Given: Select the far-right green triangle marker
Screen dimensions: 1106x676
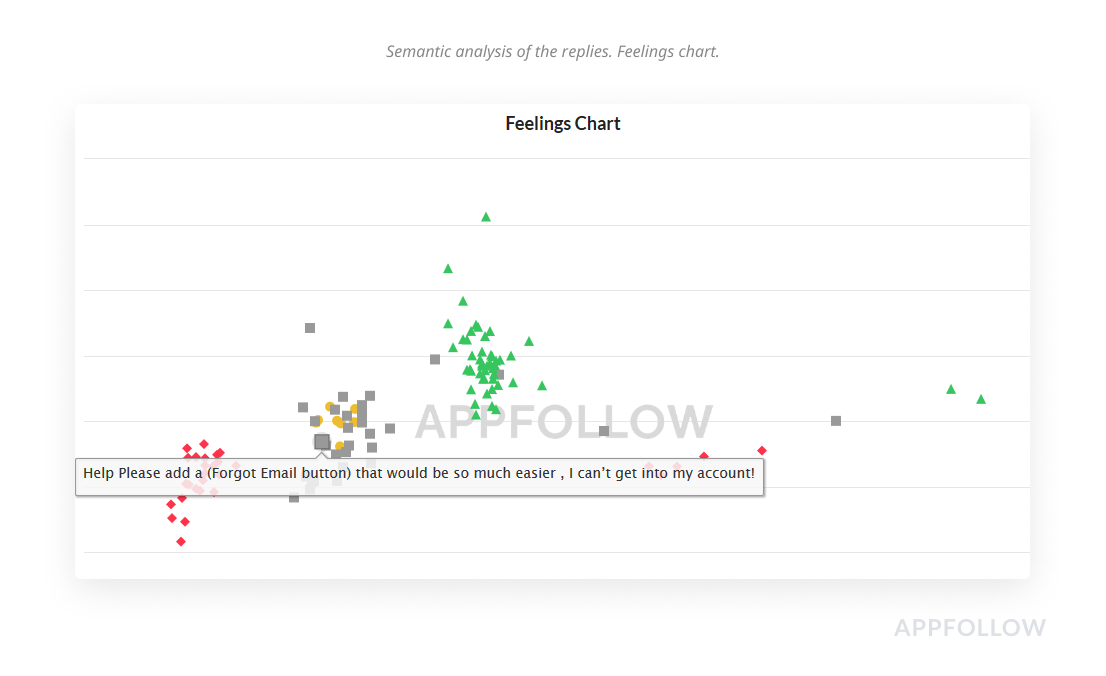Looking at the screenshot, I should coord(981,400).
